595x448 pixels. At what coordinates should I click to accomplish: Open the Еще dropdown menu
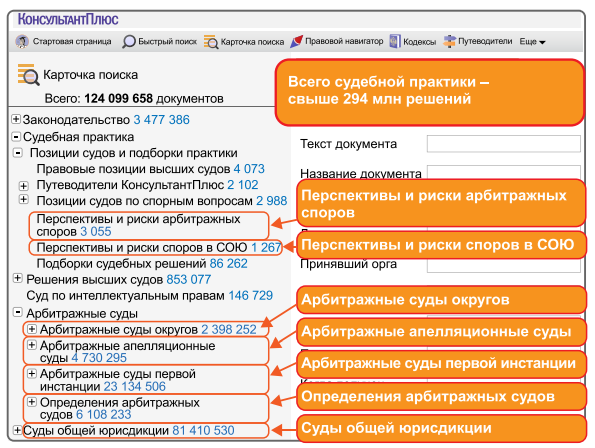click(532, 42)
